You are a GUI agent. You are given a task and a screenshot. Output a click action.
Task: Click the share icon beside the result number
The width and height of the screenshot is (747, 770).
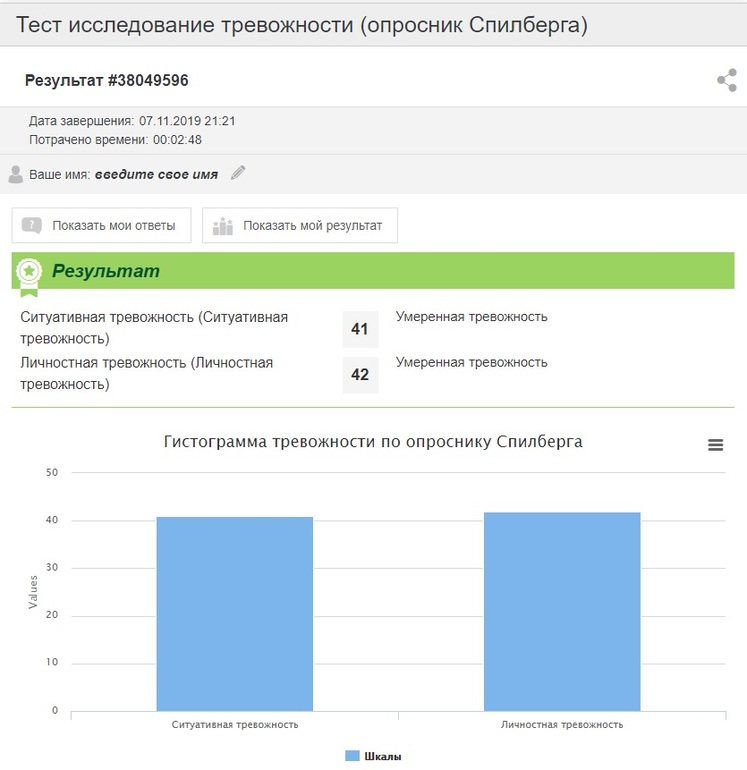727,81
